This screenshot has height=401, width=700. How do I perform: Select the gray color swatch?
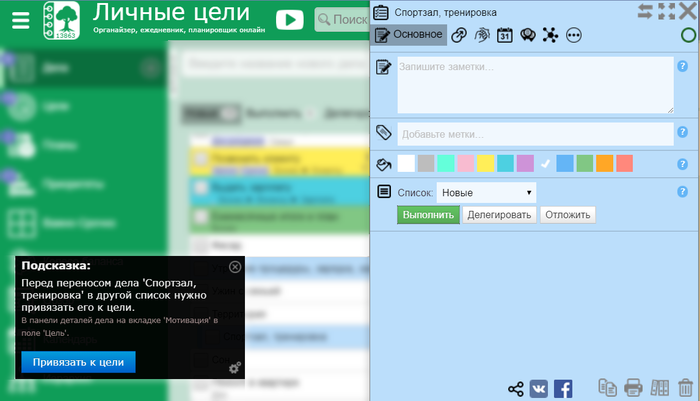point(426,163)
